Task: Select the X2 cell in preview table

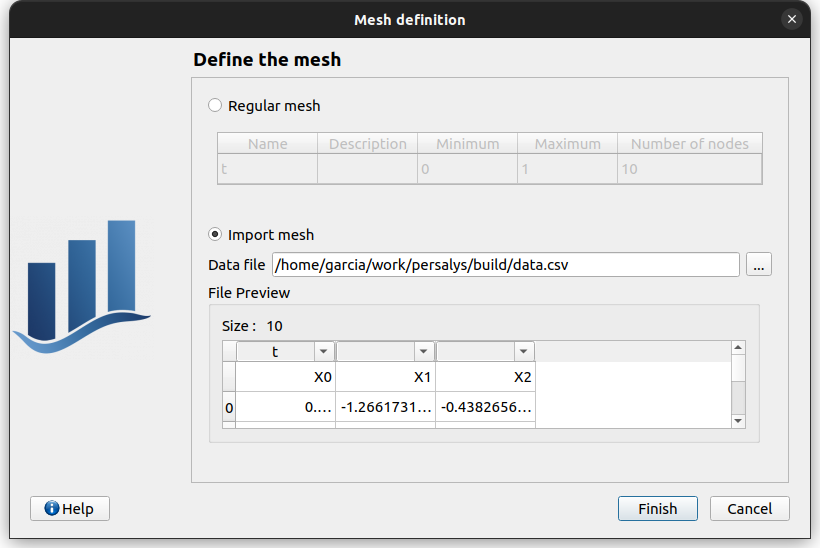Action: (x=485, y=377)
